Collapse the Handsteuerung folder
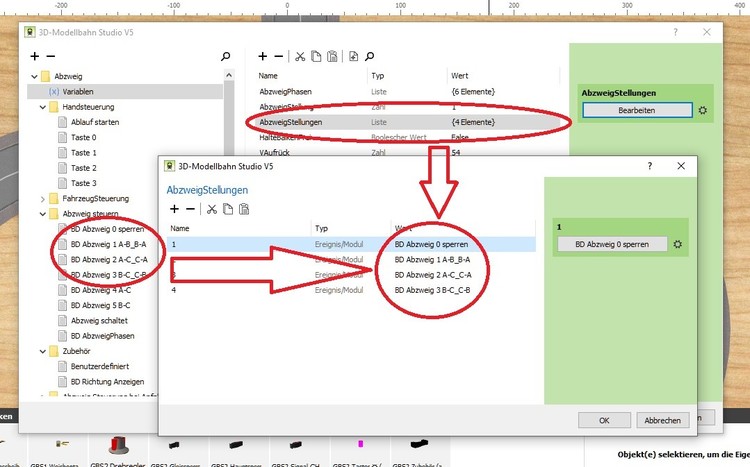The height and width of the screenshot is (467, 750). tap(43, 107)
